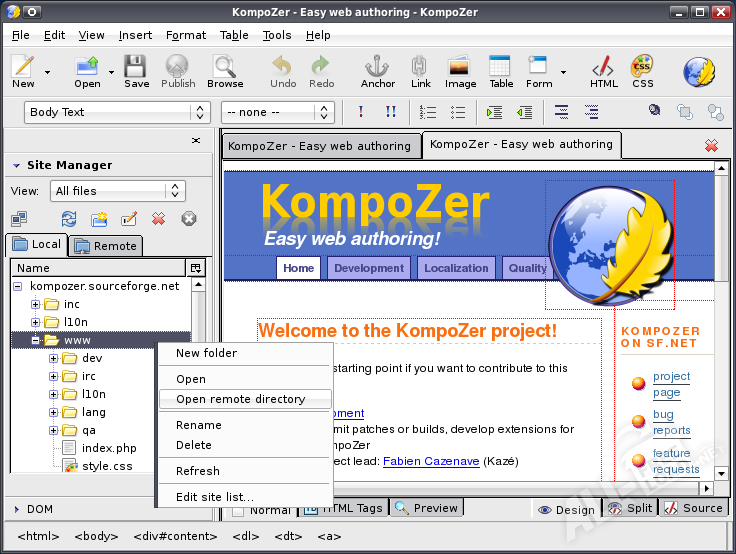Click the Anchor toolbar icon
Viewport: 736px width, 554px height.
tap(378, 72)
